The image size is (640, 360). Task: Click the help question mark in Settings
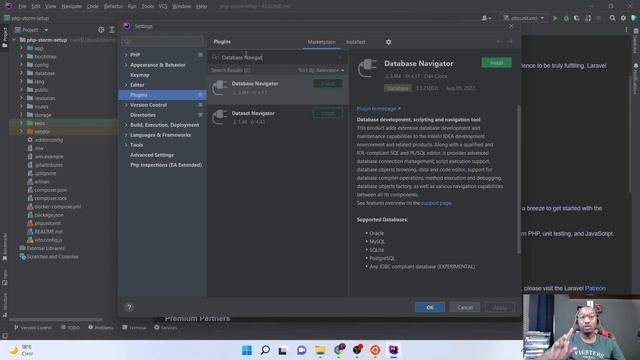[x=129, y=307]
